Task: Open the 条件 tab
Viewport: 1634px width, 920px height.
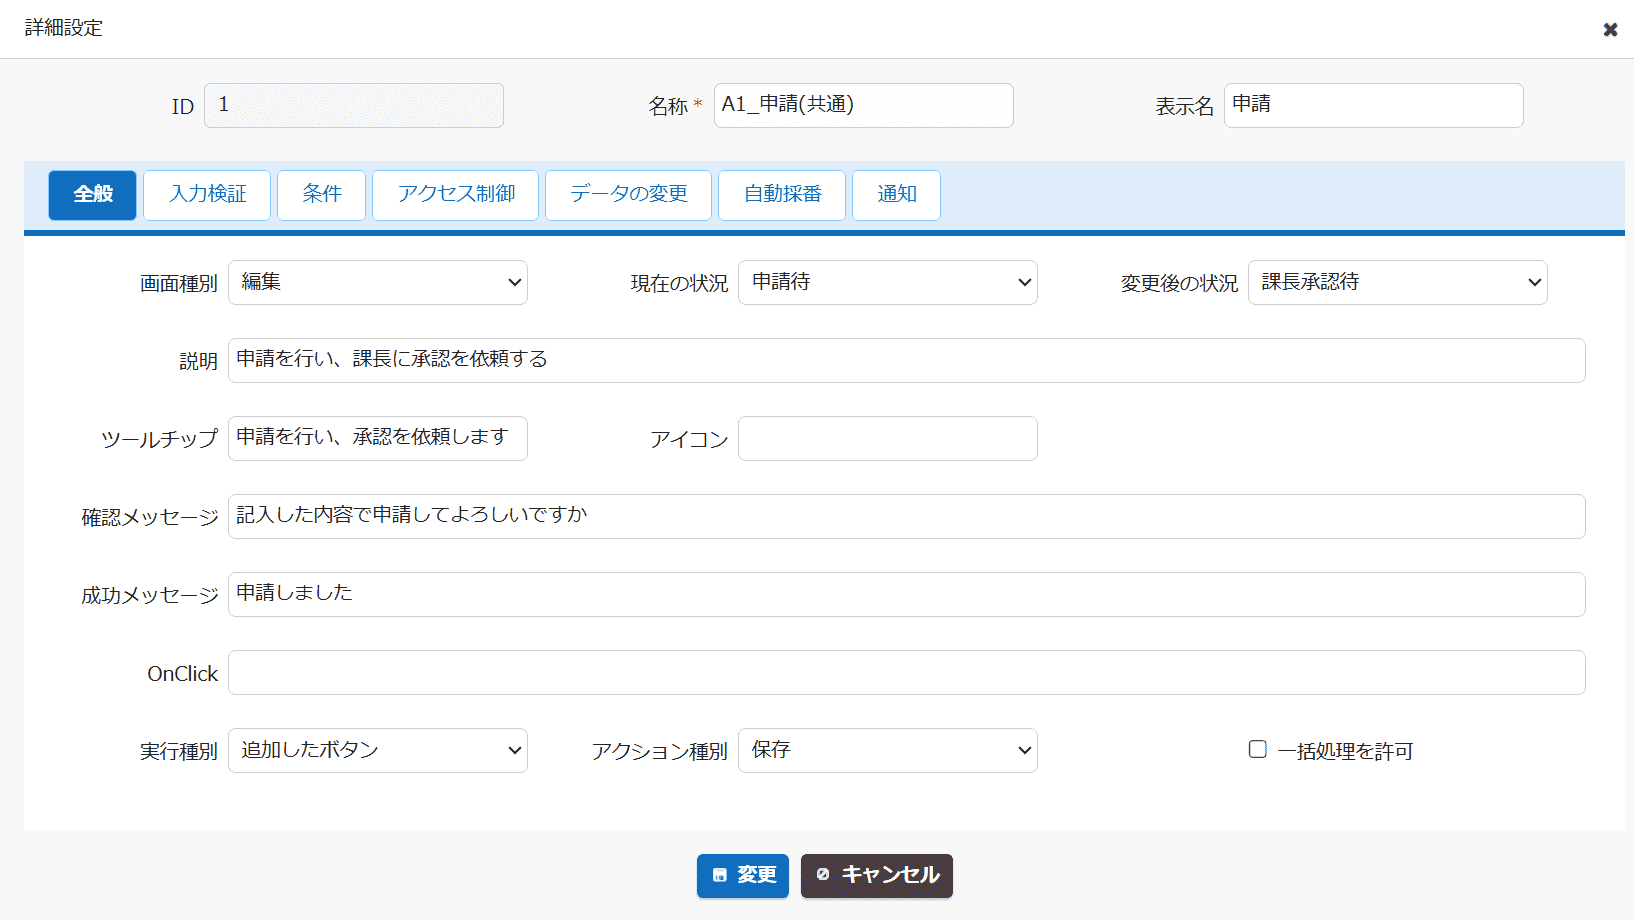Action: point(321,195)
